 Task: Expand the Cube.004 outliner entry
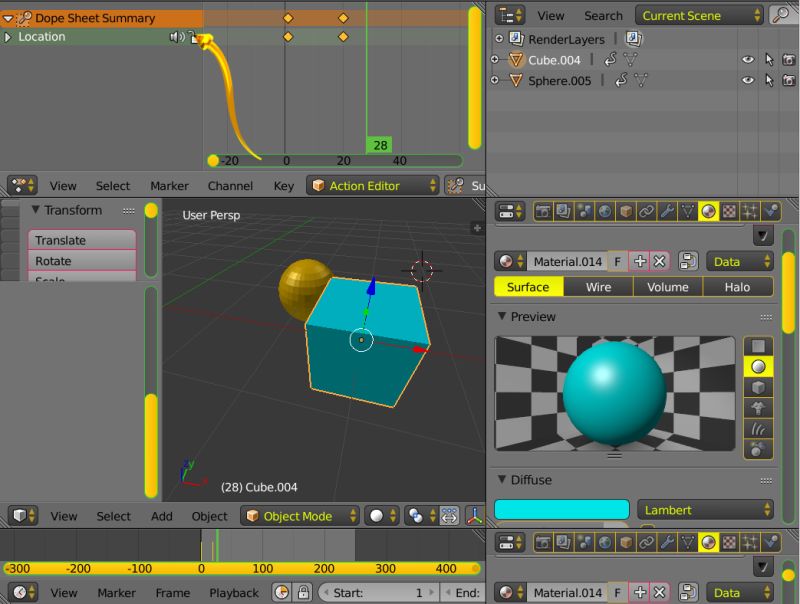pyautogui.click(x=494, y=60)
